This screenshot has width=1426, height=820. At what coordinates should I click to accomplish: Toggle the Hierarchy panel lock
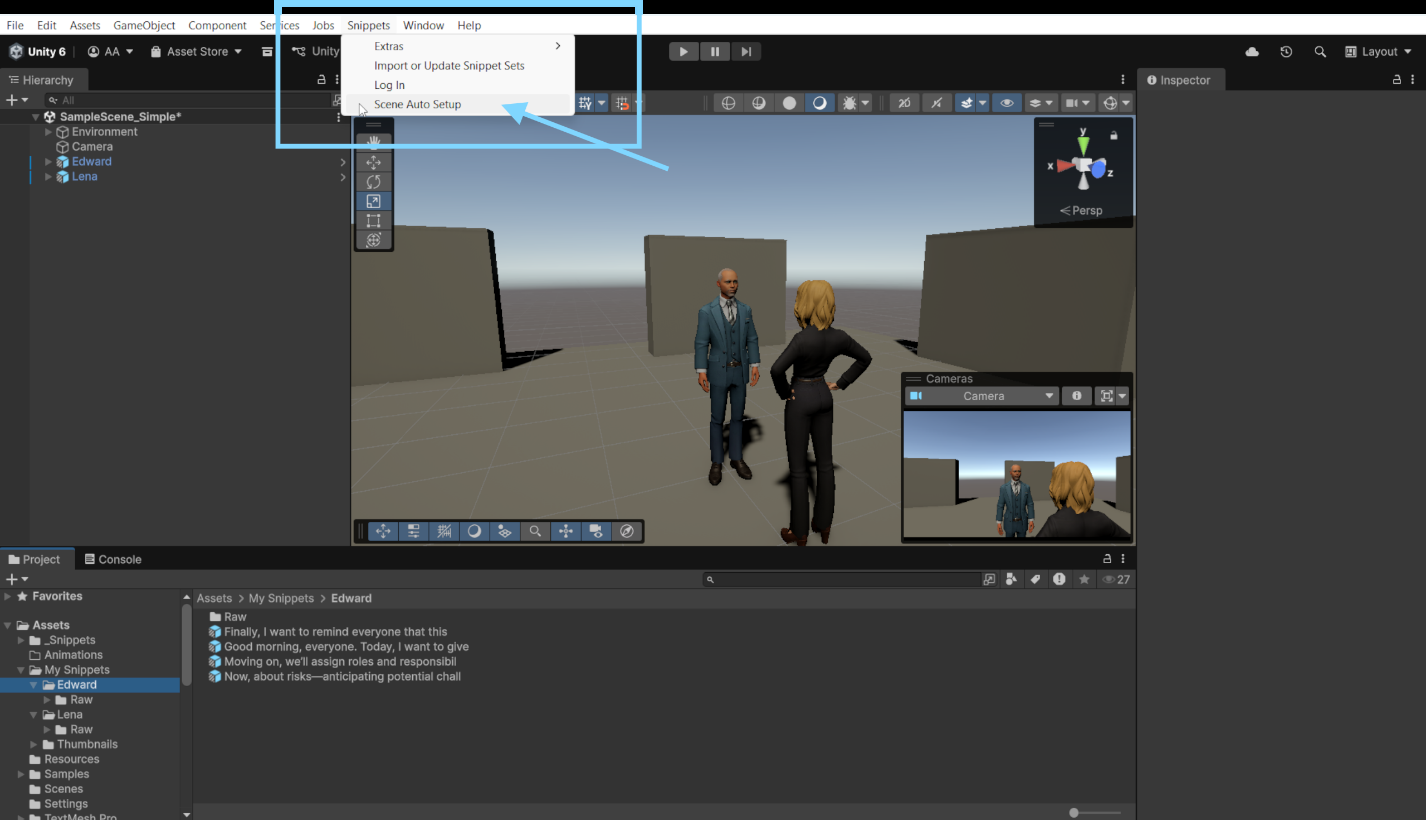(x=321, y=80)
